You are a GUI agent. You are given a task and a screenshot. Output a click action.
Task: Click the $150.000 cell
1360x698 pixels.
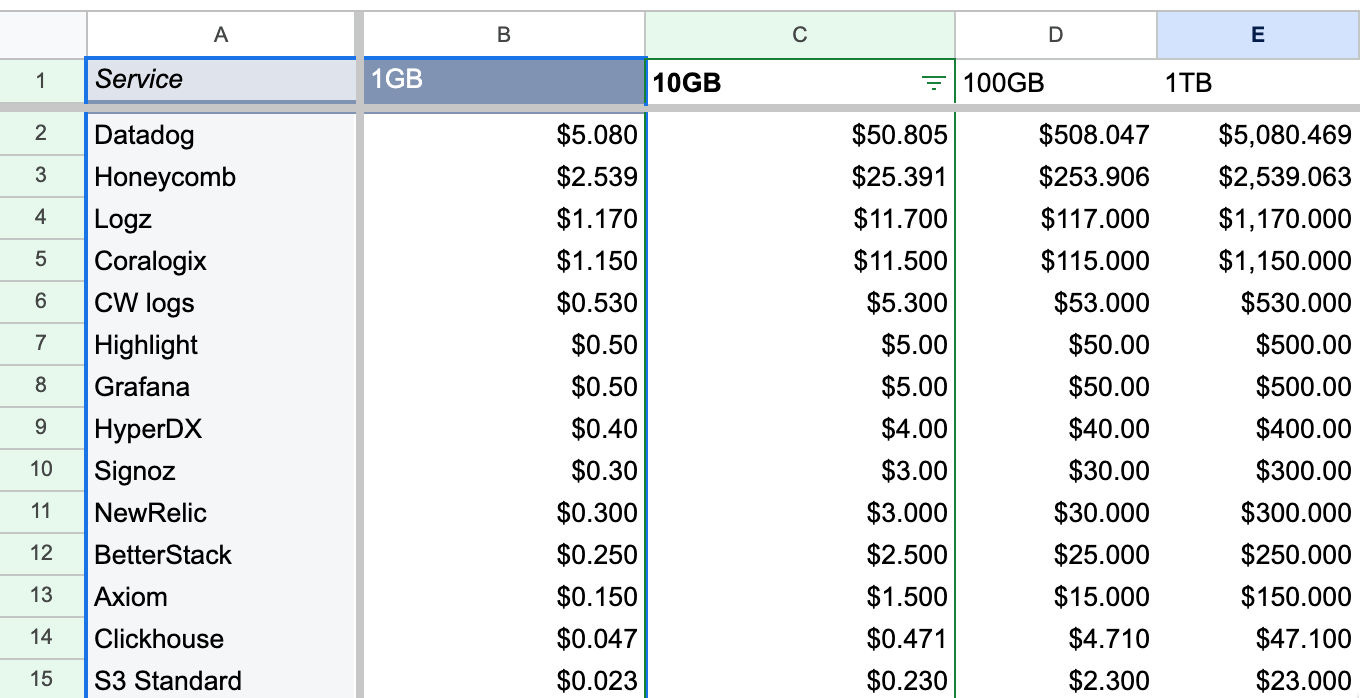click(1258, 596)
